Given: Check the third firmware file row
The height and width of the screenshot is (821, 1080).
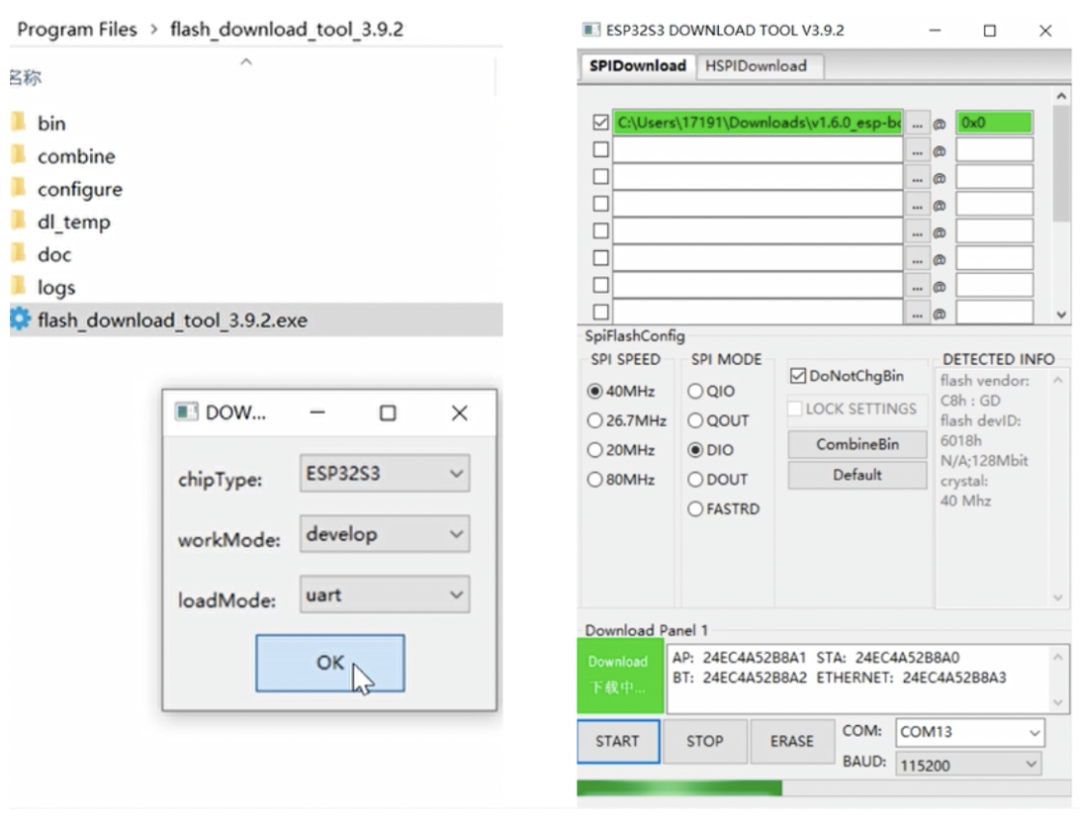Looking at the screenshot, I should point(601,176).
